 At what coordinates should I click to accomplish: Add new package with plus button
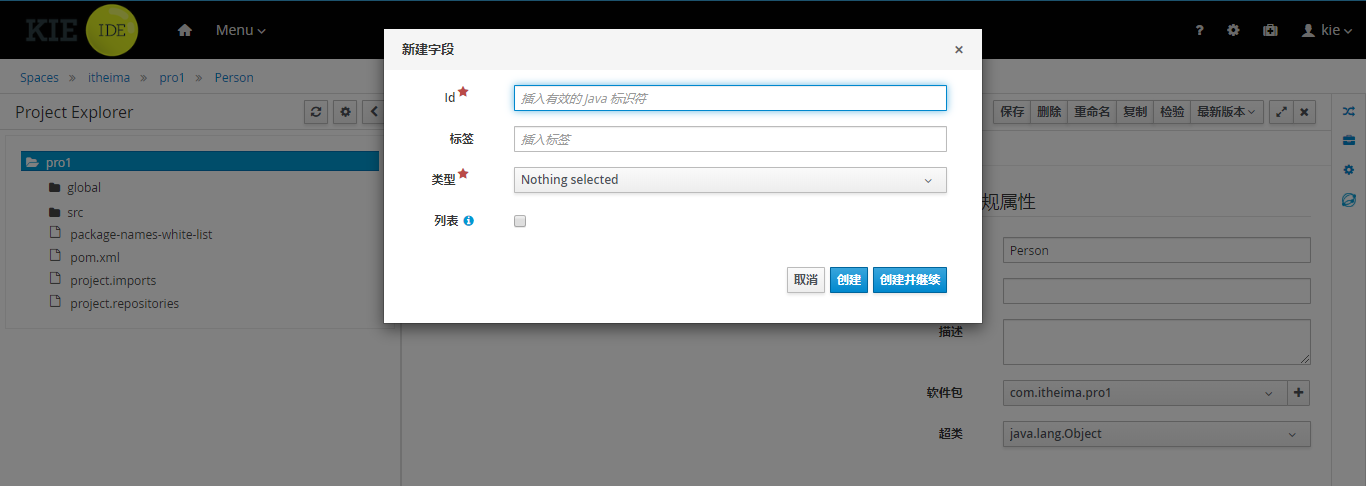click(1299, 393)
